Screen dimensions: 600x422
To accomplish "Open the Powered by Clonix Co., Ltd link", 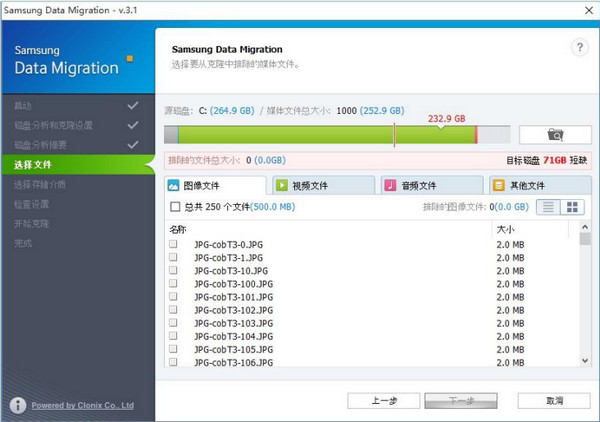I will point(83,405).
